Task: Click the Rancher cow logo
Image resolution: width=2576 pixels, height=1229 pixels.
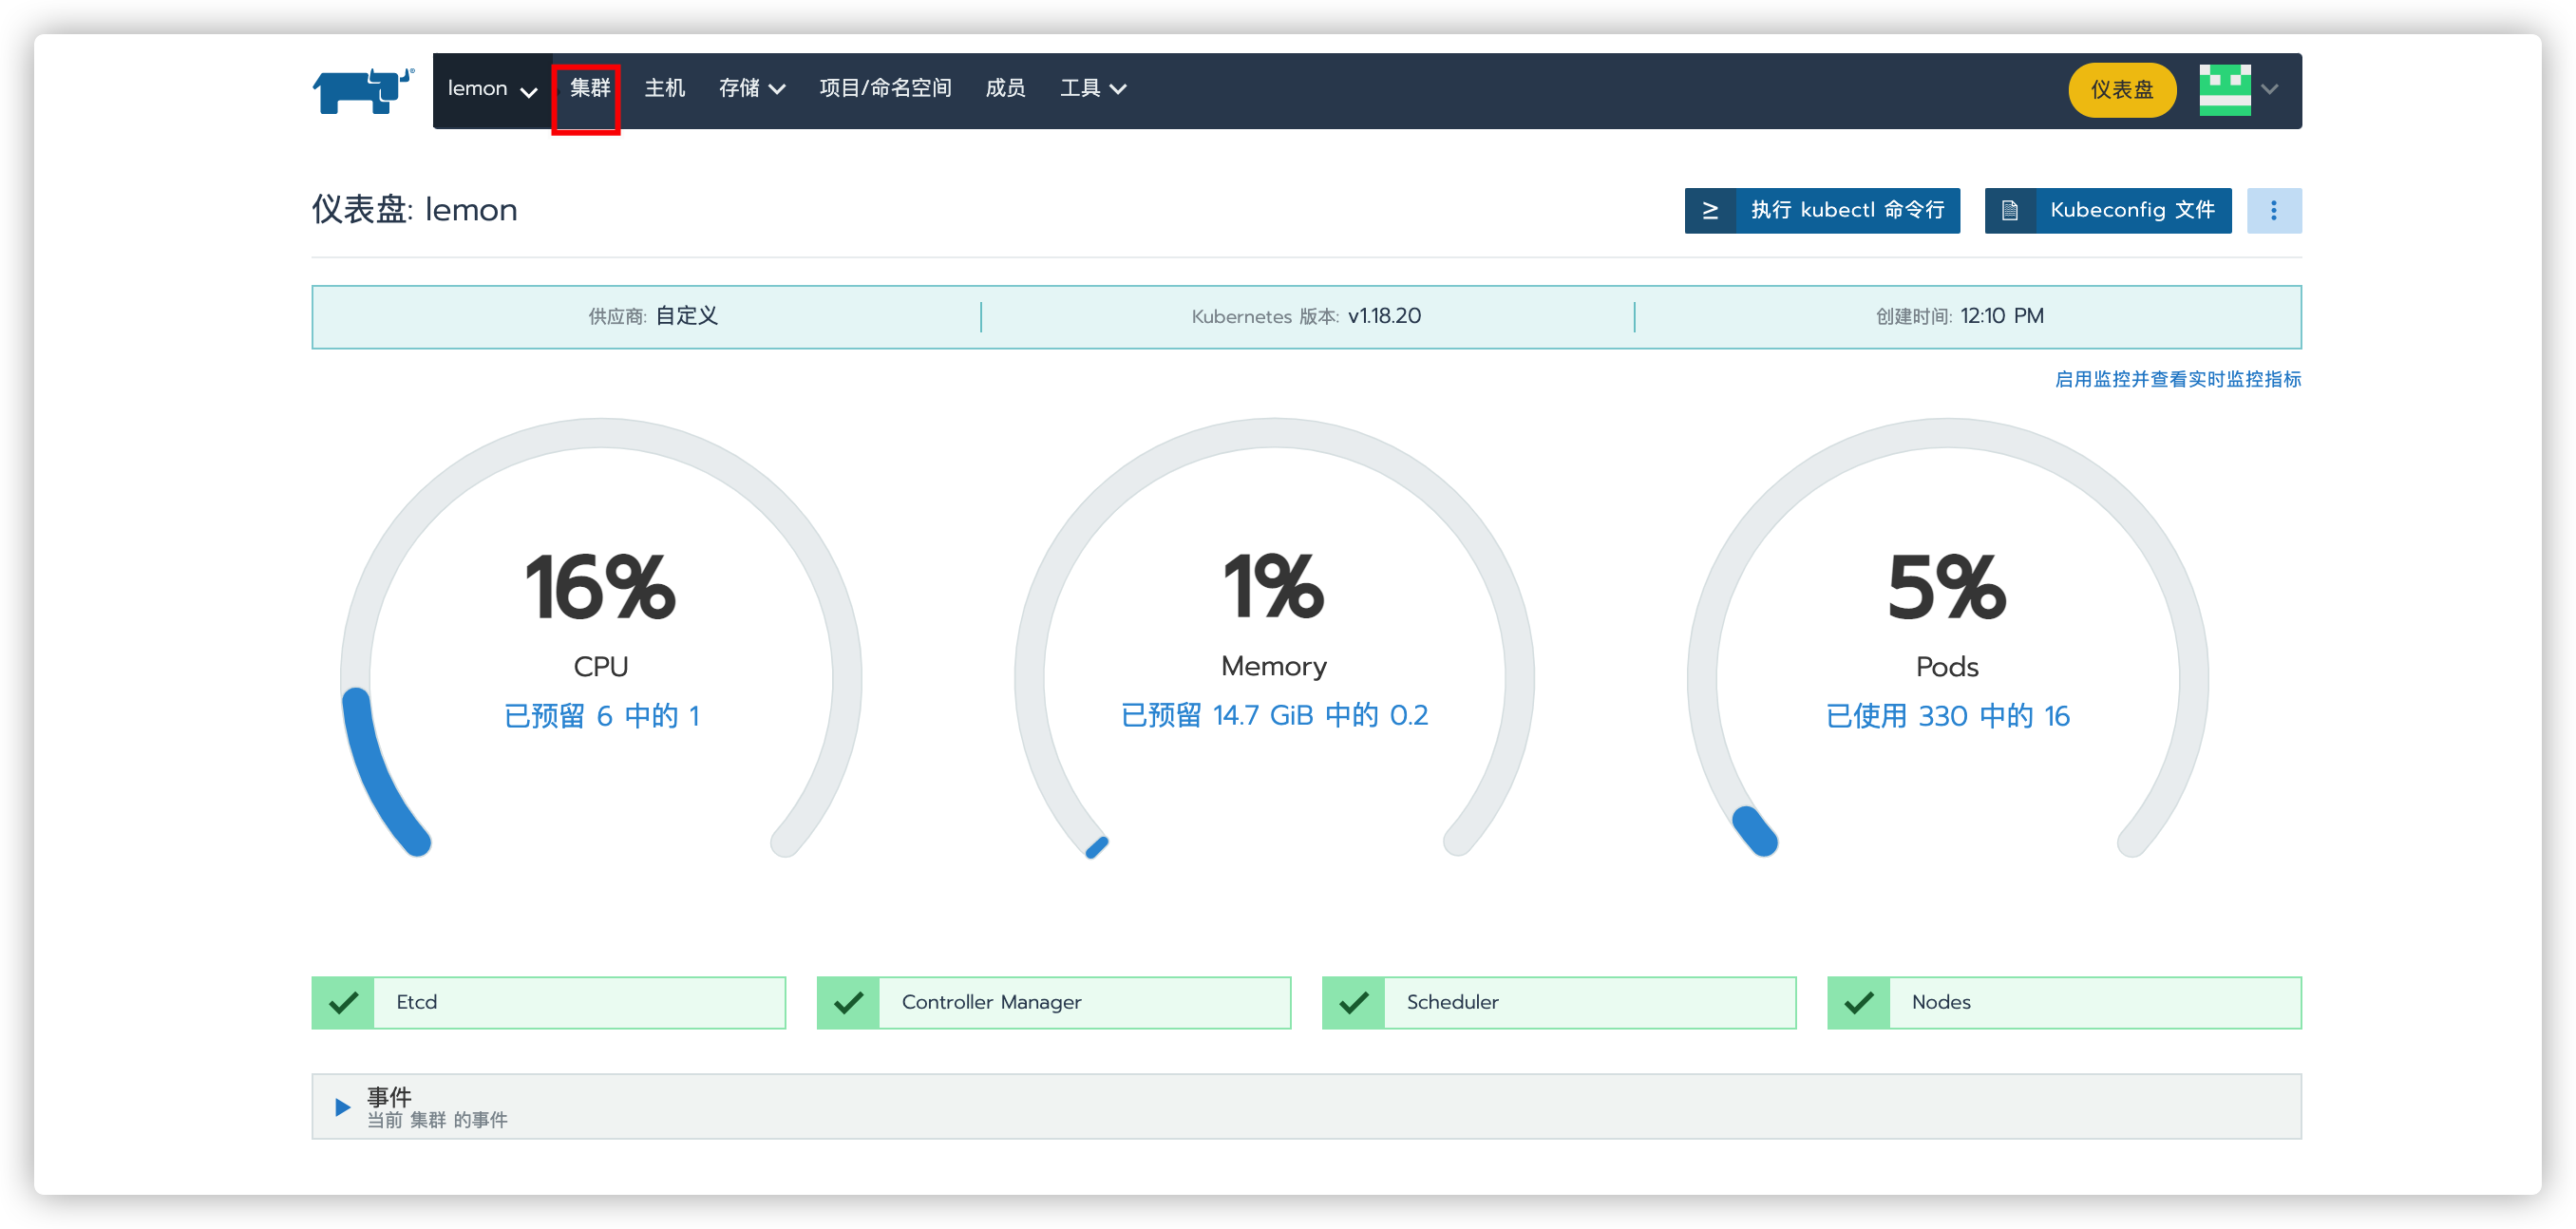Action: tap(363, 91)
